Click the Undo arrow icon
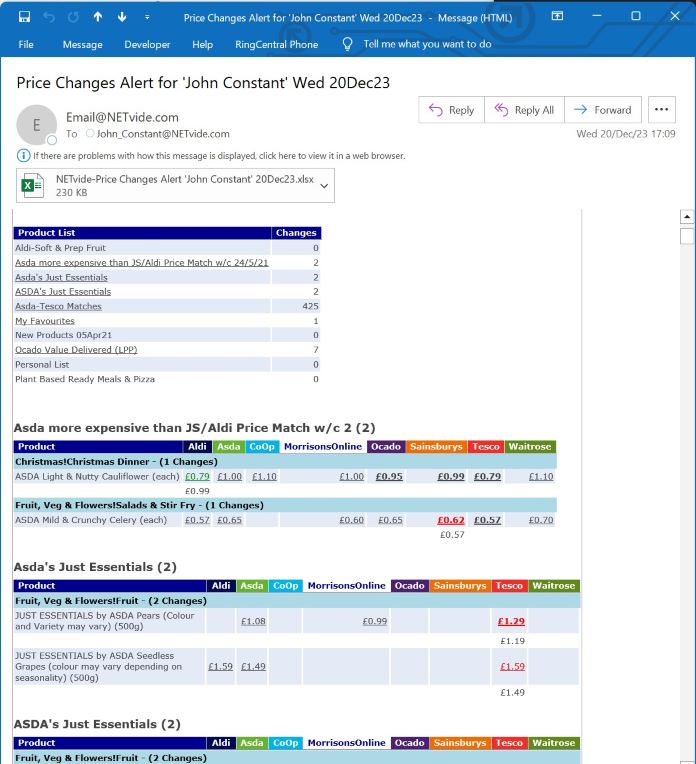 tap(49, 17)
